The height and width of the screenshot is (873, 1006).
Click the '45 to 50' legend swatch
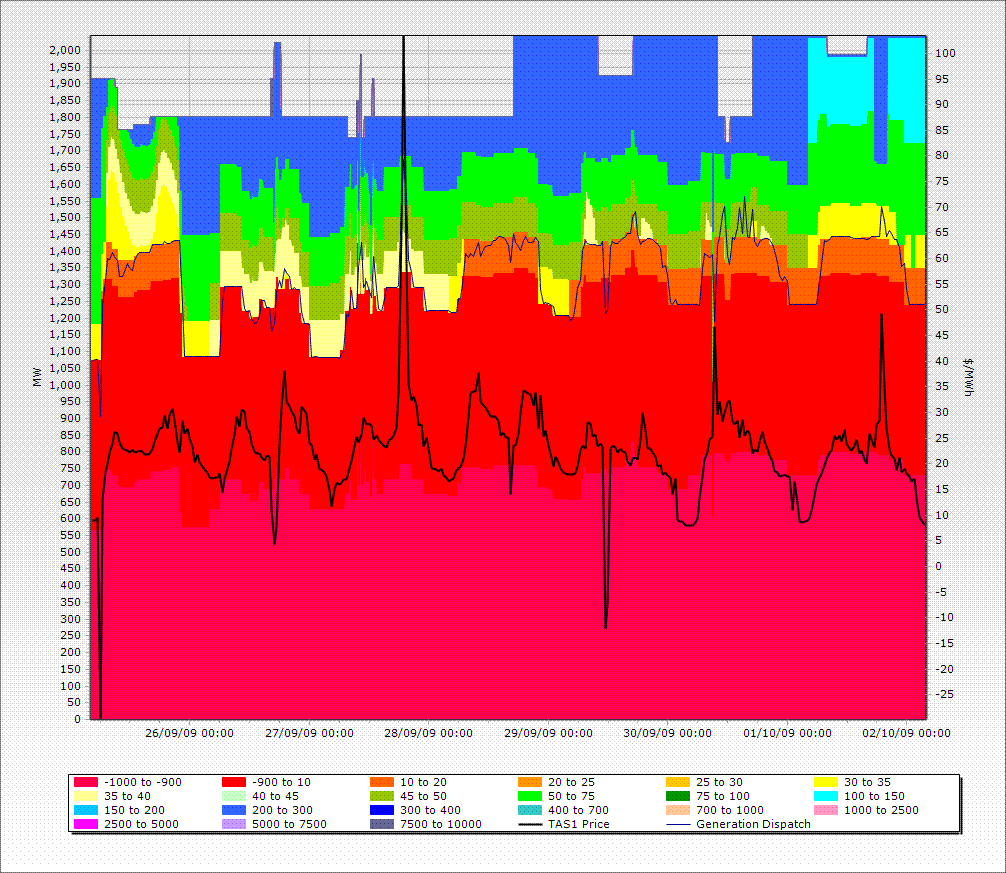pos(382,796)
